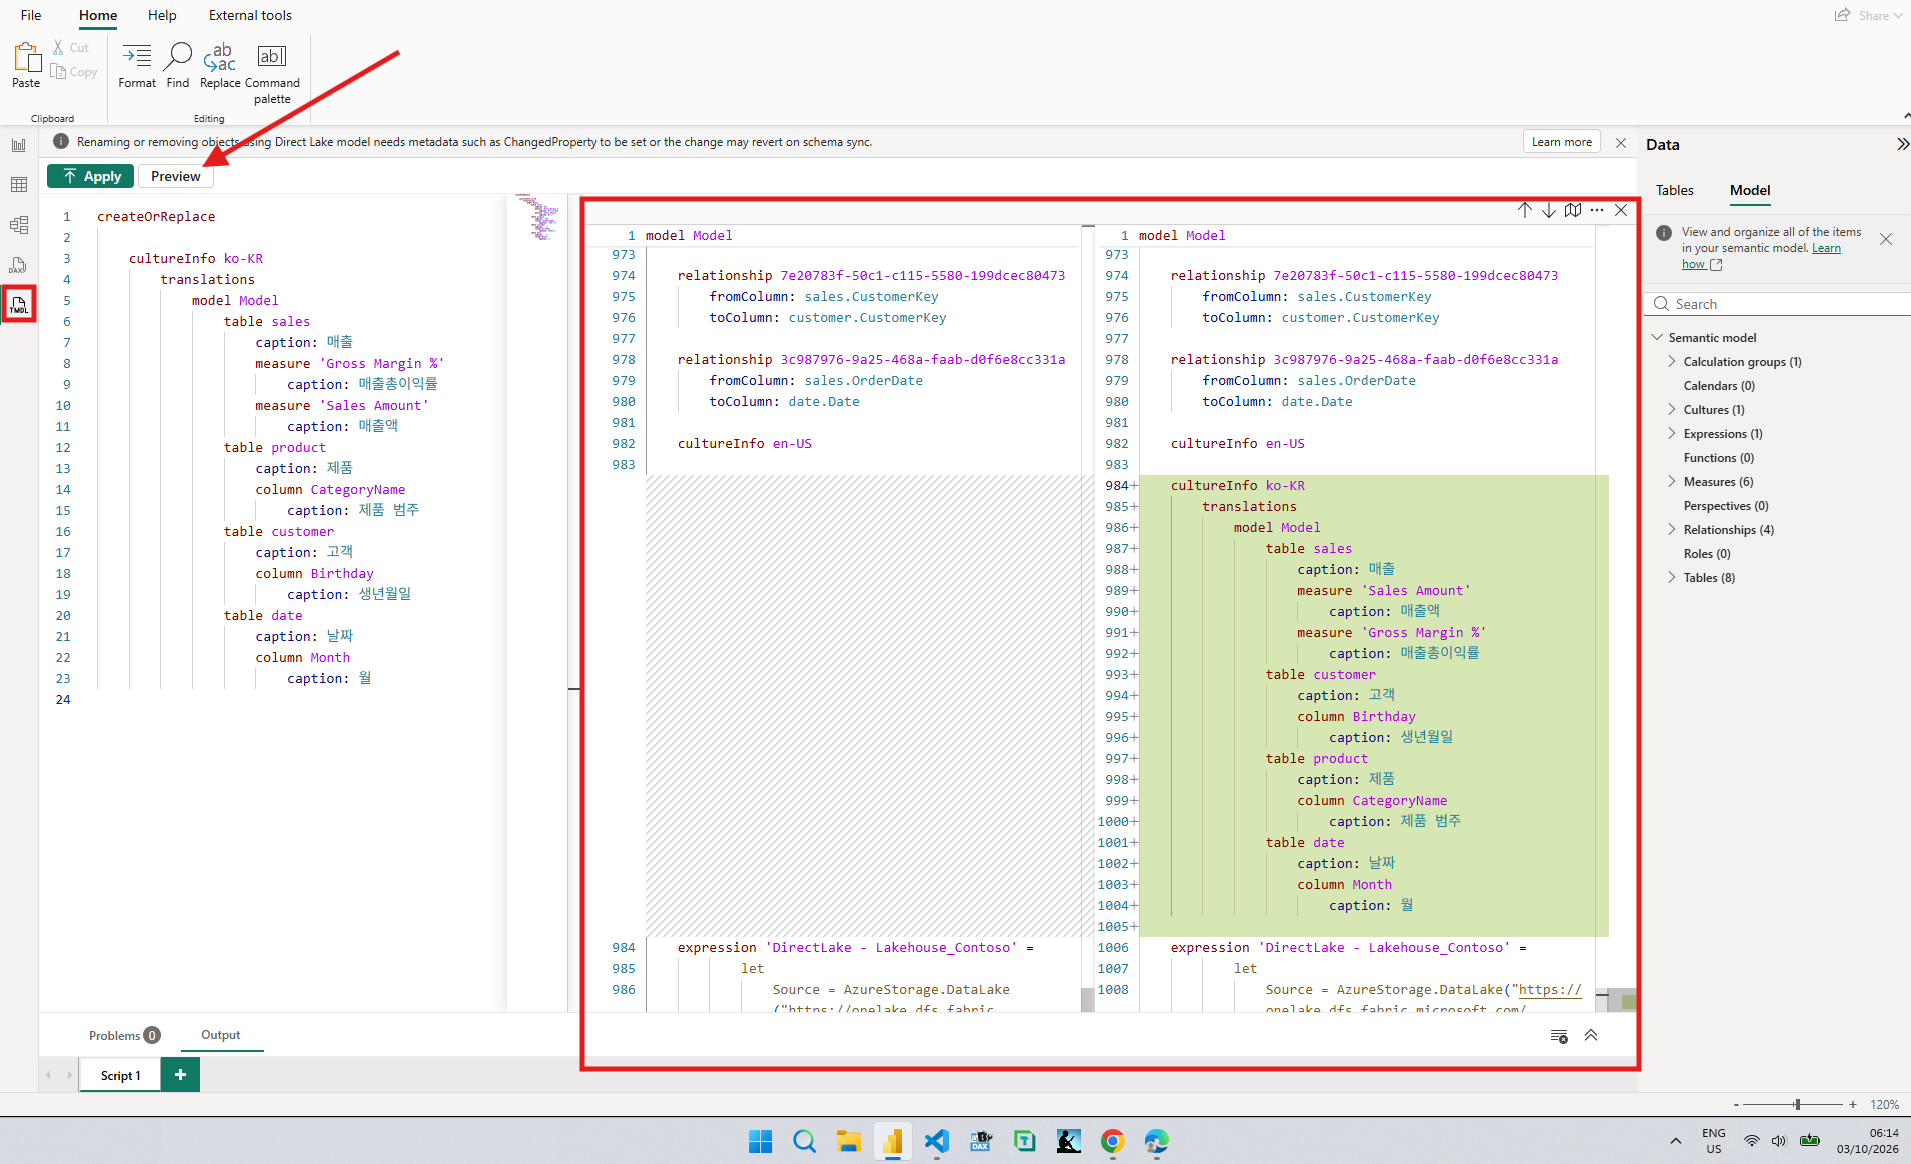Go to next difference arrow in preview

(1548, 210)
